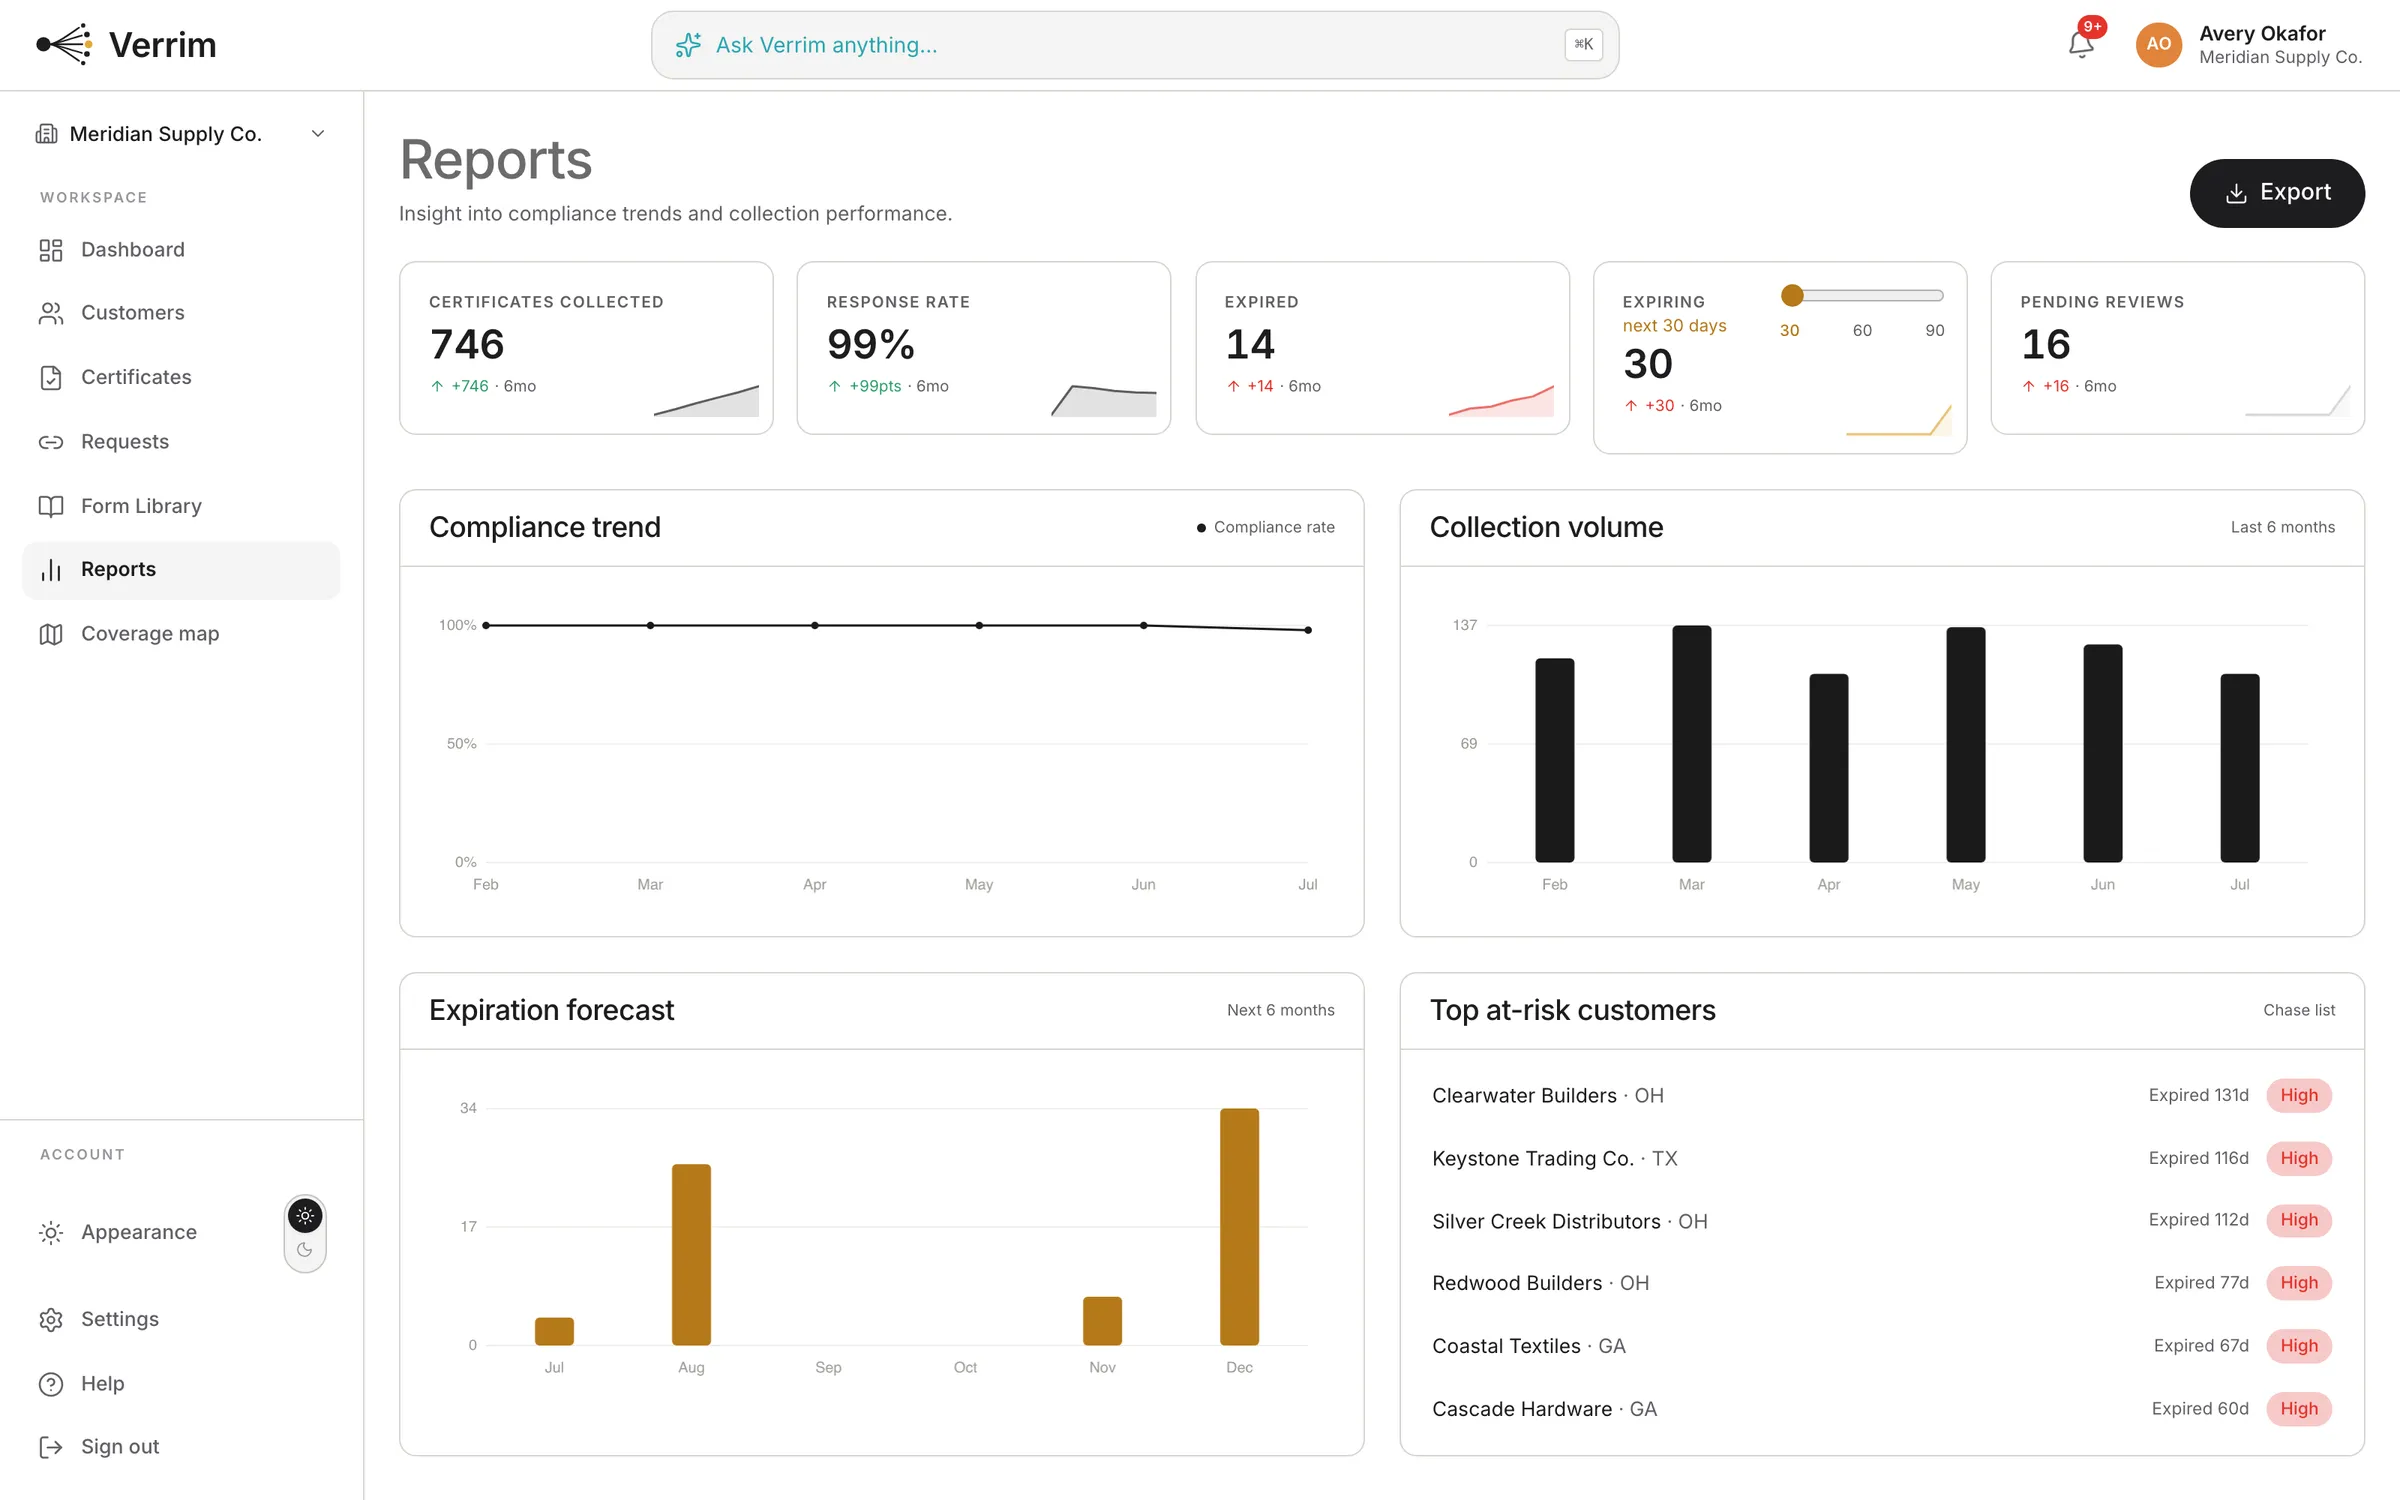This screenshot has height=1500, width=2400.
Task: Click the Response Rate card
Action: tap(984, 348)
